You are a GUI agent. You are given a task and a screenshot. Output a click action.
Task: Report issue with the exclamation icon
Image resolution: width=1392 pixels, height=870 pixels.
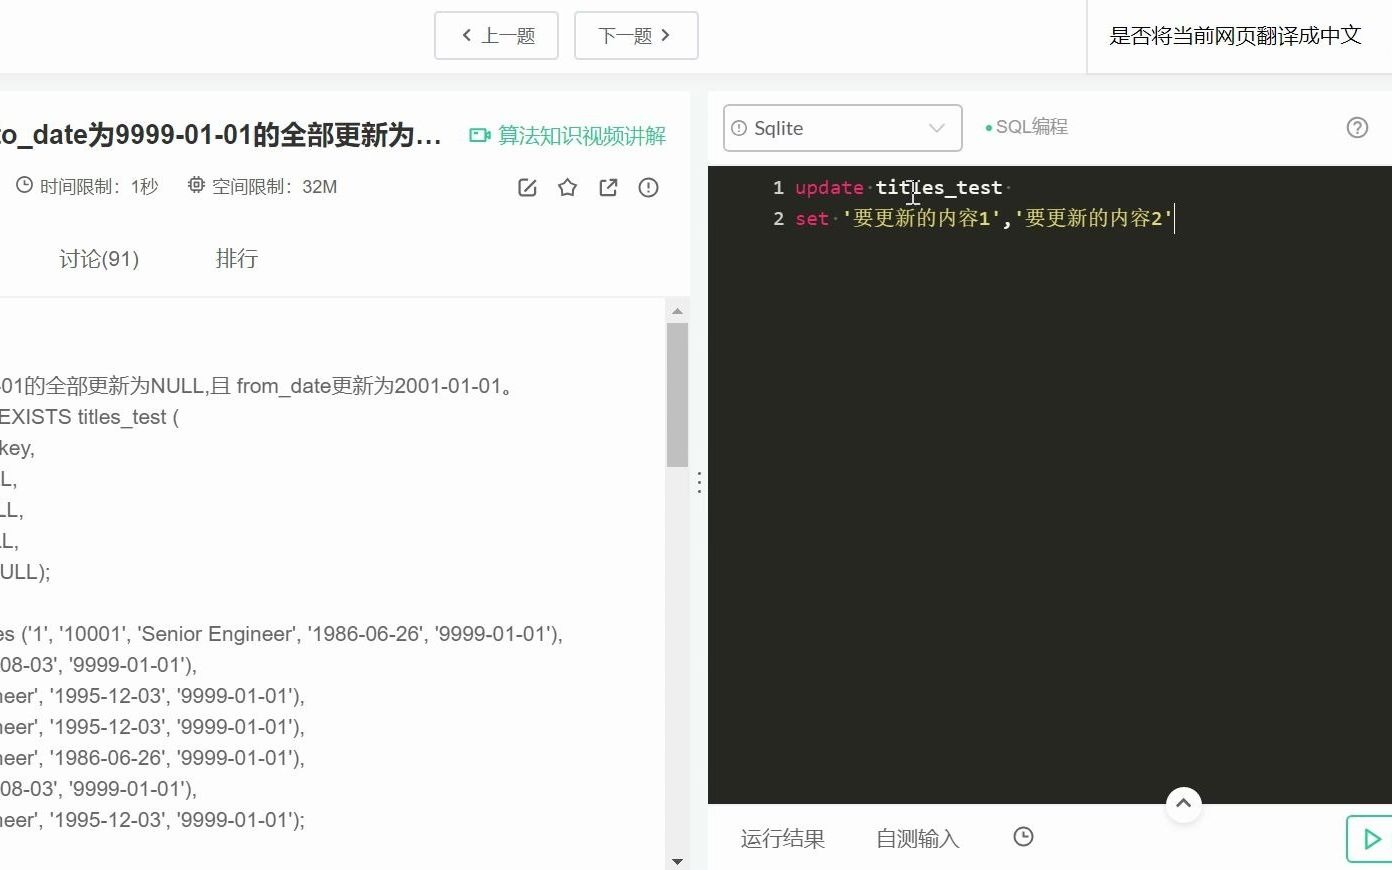point(648,188)
